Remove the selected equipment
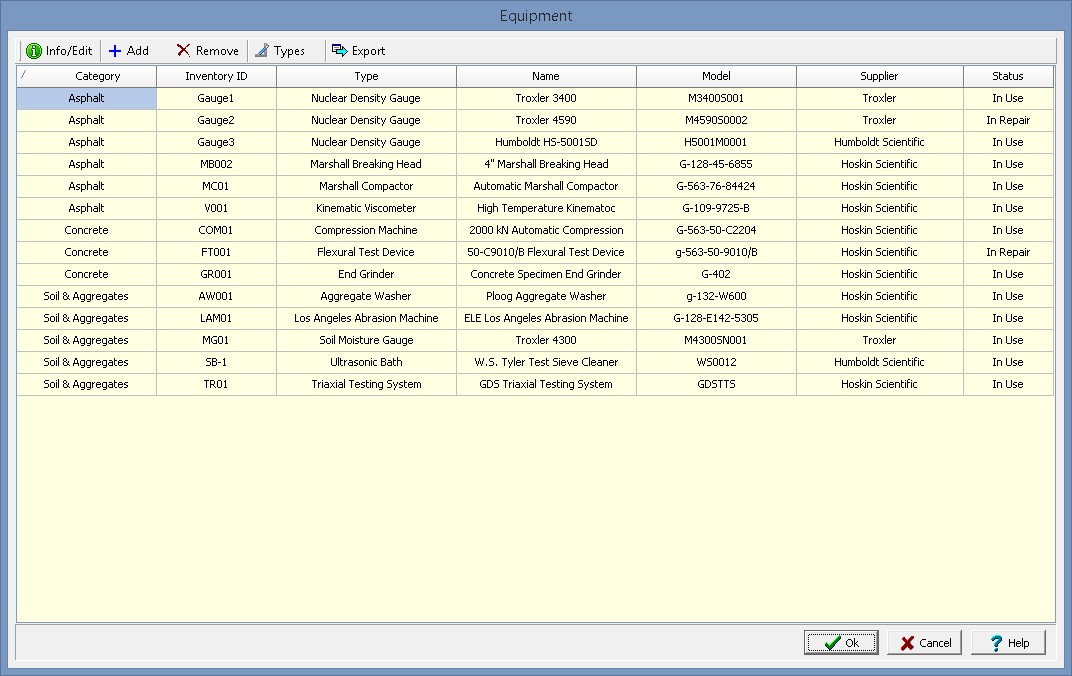Viewport: 1072px width, 676px height. [207, 51]
